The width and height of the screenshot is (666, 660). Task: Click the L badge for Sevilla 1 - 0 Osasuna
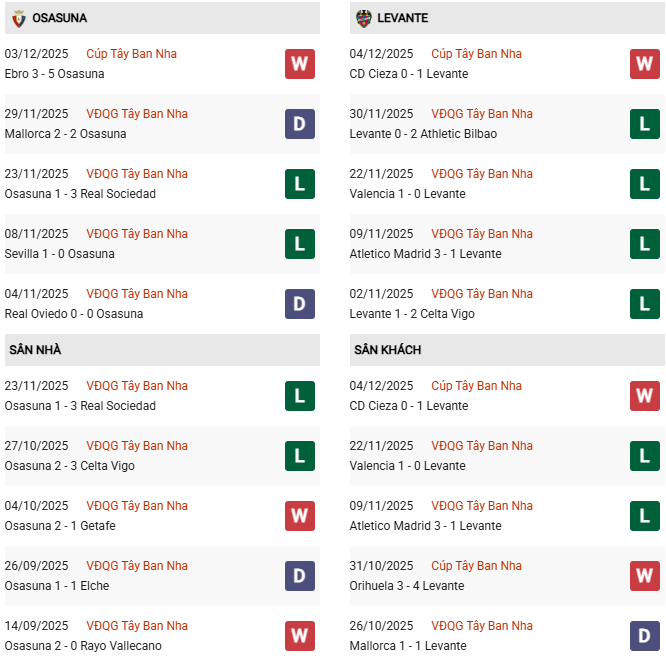click(299, 244)
